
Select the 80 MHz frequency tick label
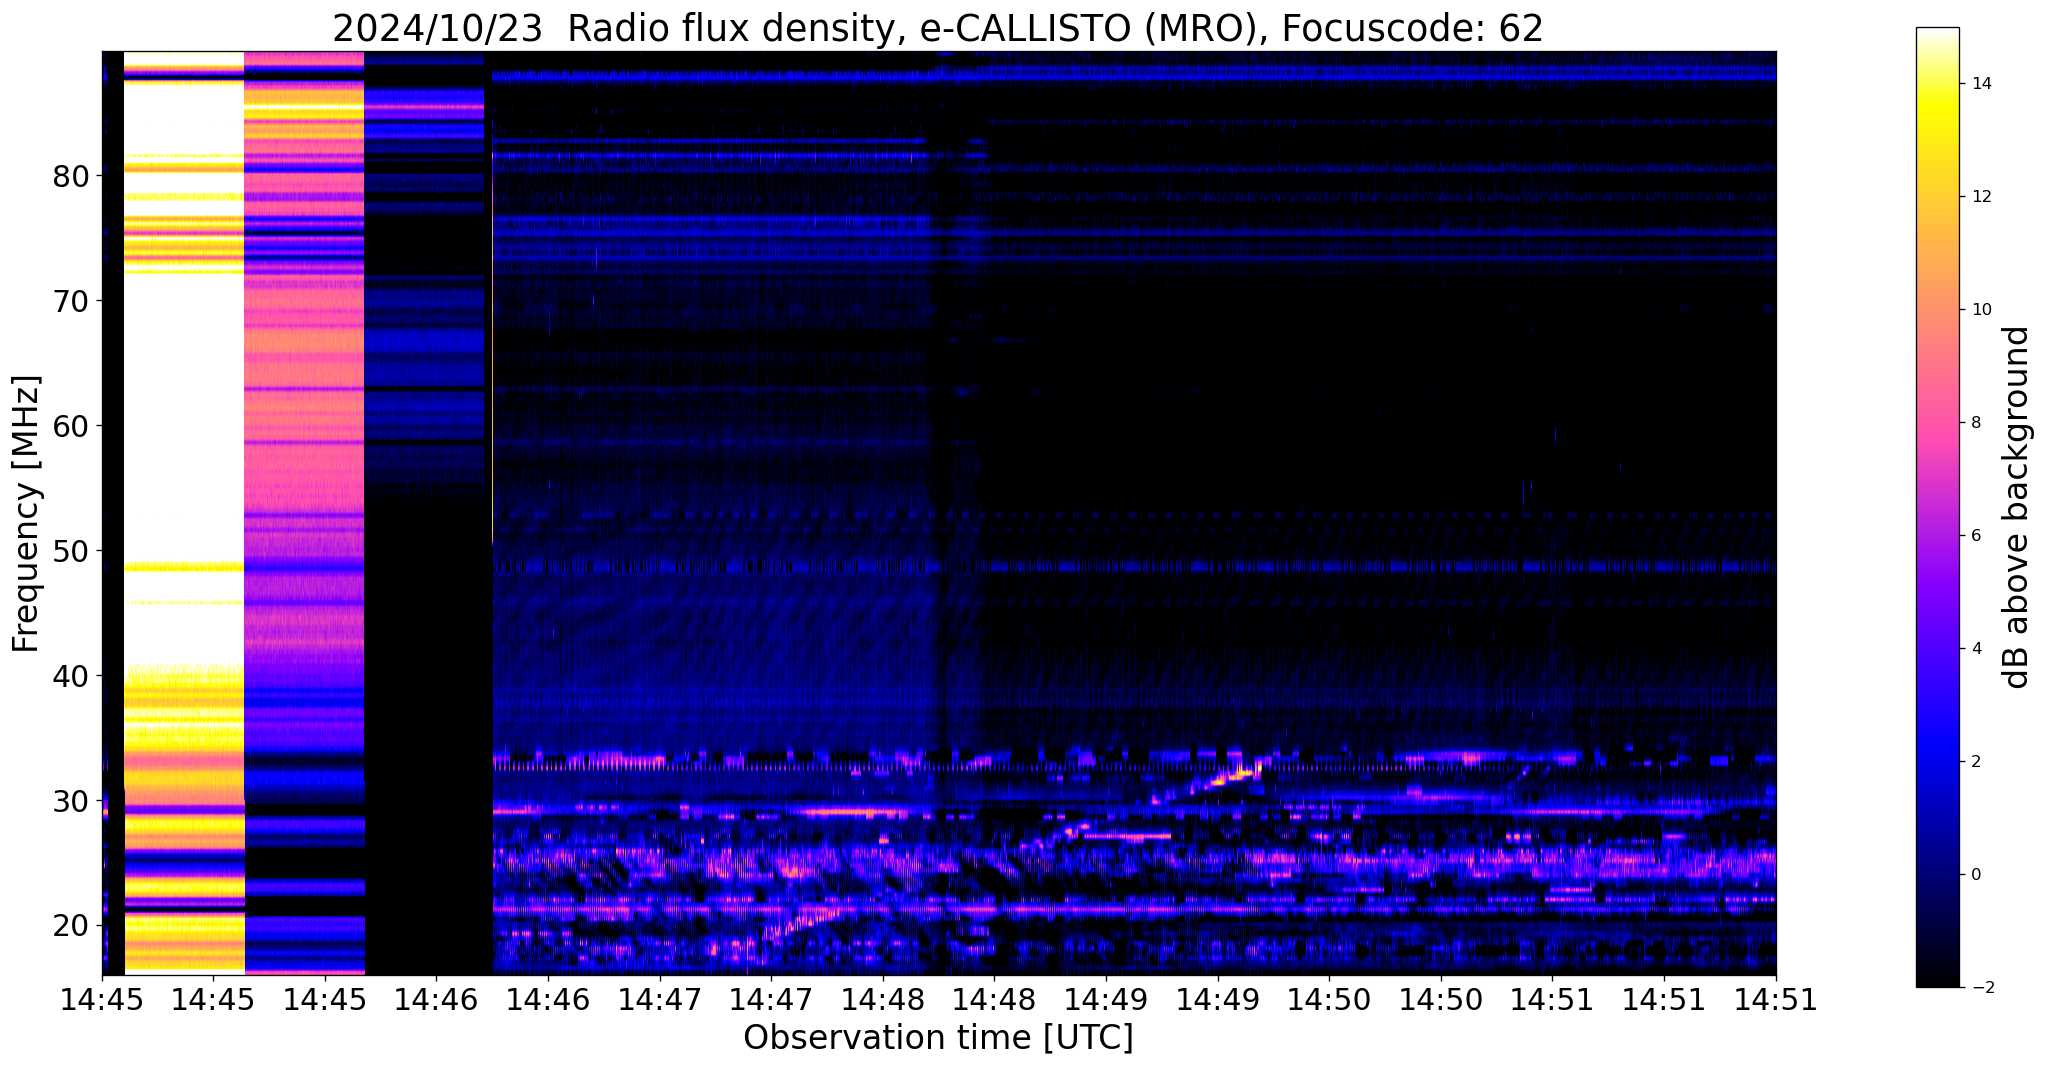click(x=71, y=177)
